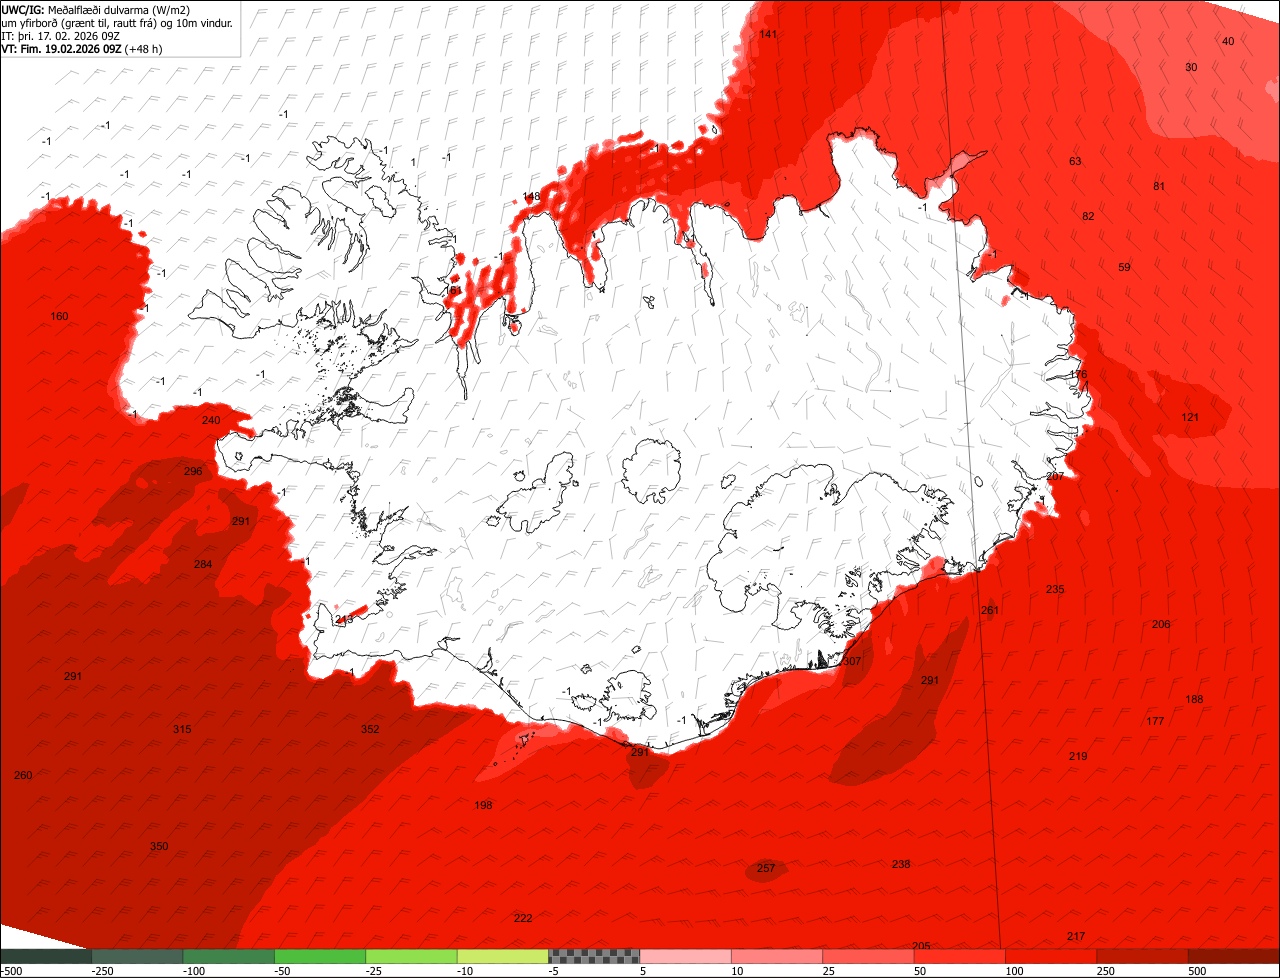Click the map value '257'
Viewport: 1280px width, 978px height.
coord(766,868)
